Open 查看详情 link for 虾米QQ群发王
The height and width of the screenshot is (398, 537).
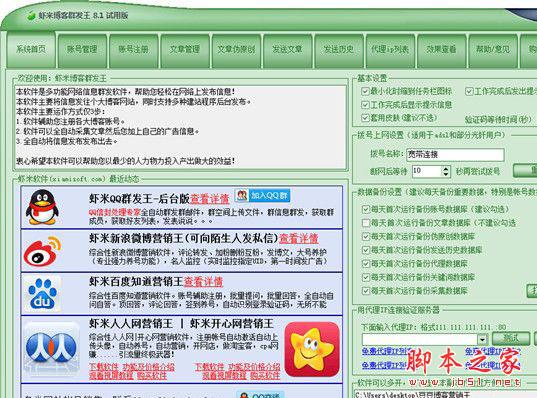tap(210, 199)
